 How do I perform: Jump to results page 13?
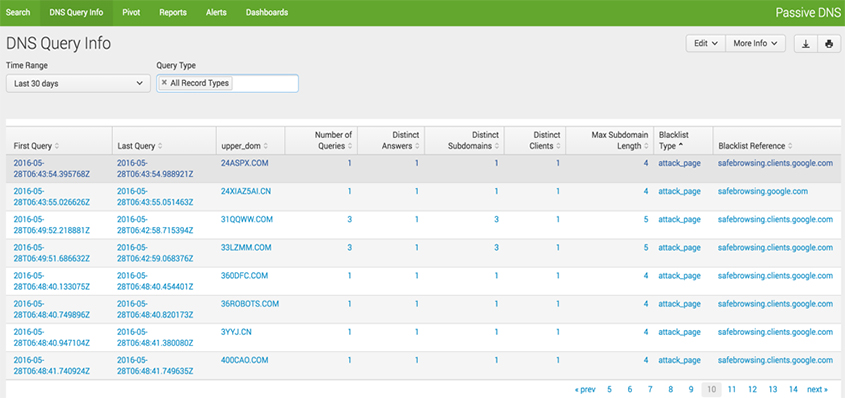point(773,389)
